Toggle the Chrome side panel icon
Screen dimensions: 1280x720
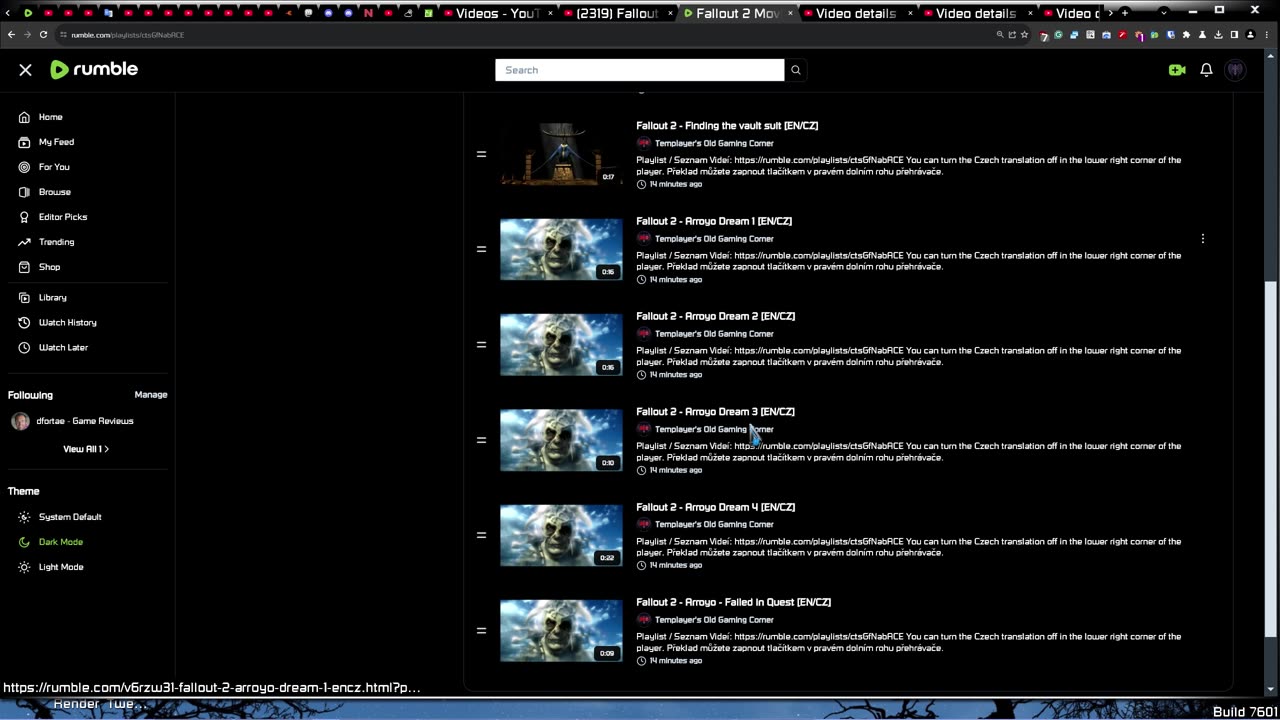(1234, 34)
